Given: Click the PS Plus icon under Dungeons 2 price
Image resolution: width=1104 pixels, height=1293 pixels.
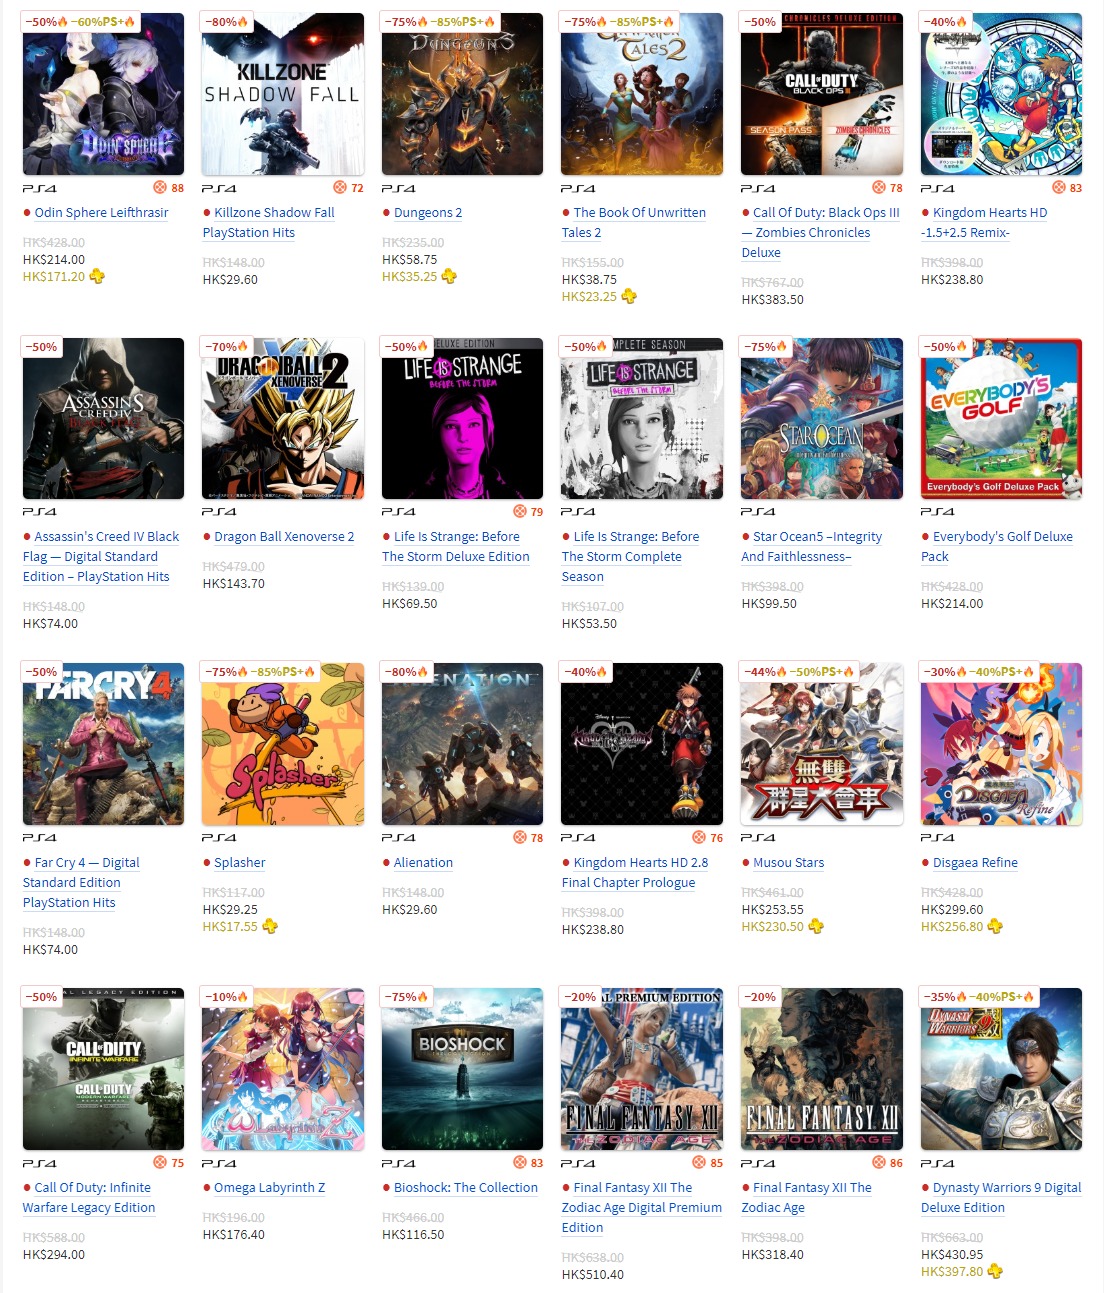Looking at the screenshot, I should tap(449, 276).
